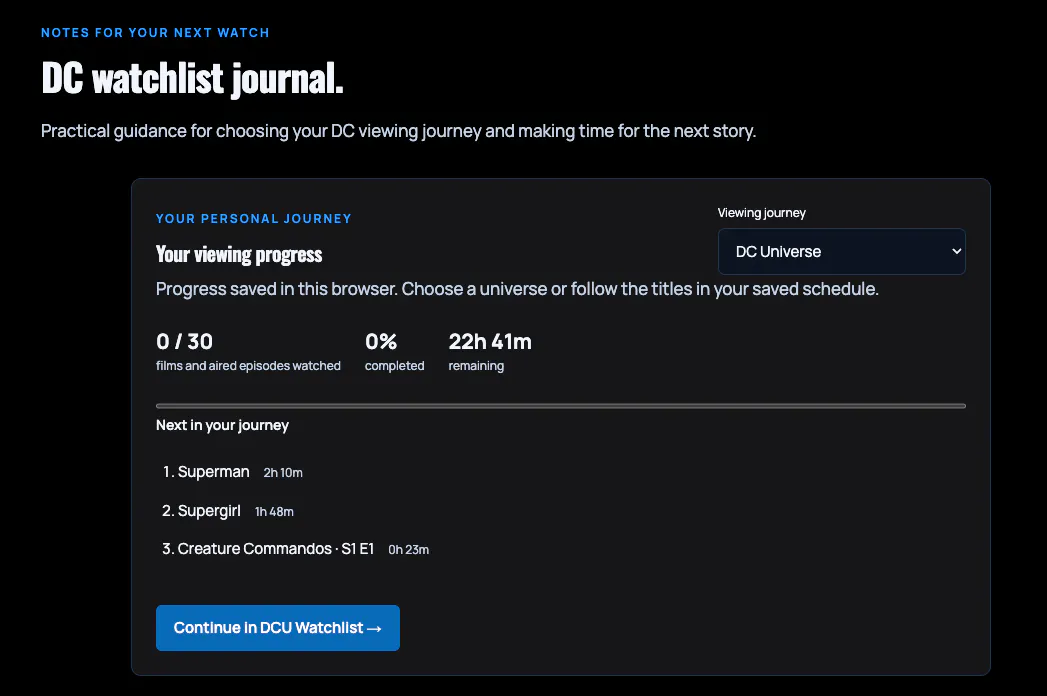This screenshot has width=1047, height=696.
Task: Click the Progress saved in this browser text
Action: [x=517, y=289]
